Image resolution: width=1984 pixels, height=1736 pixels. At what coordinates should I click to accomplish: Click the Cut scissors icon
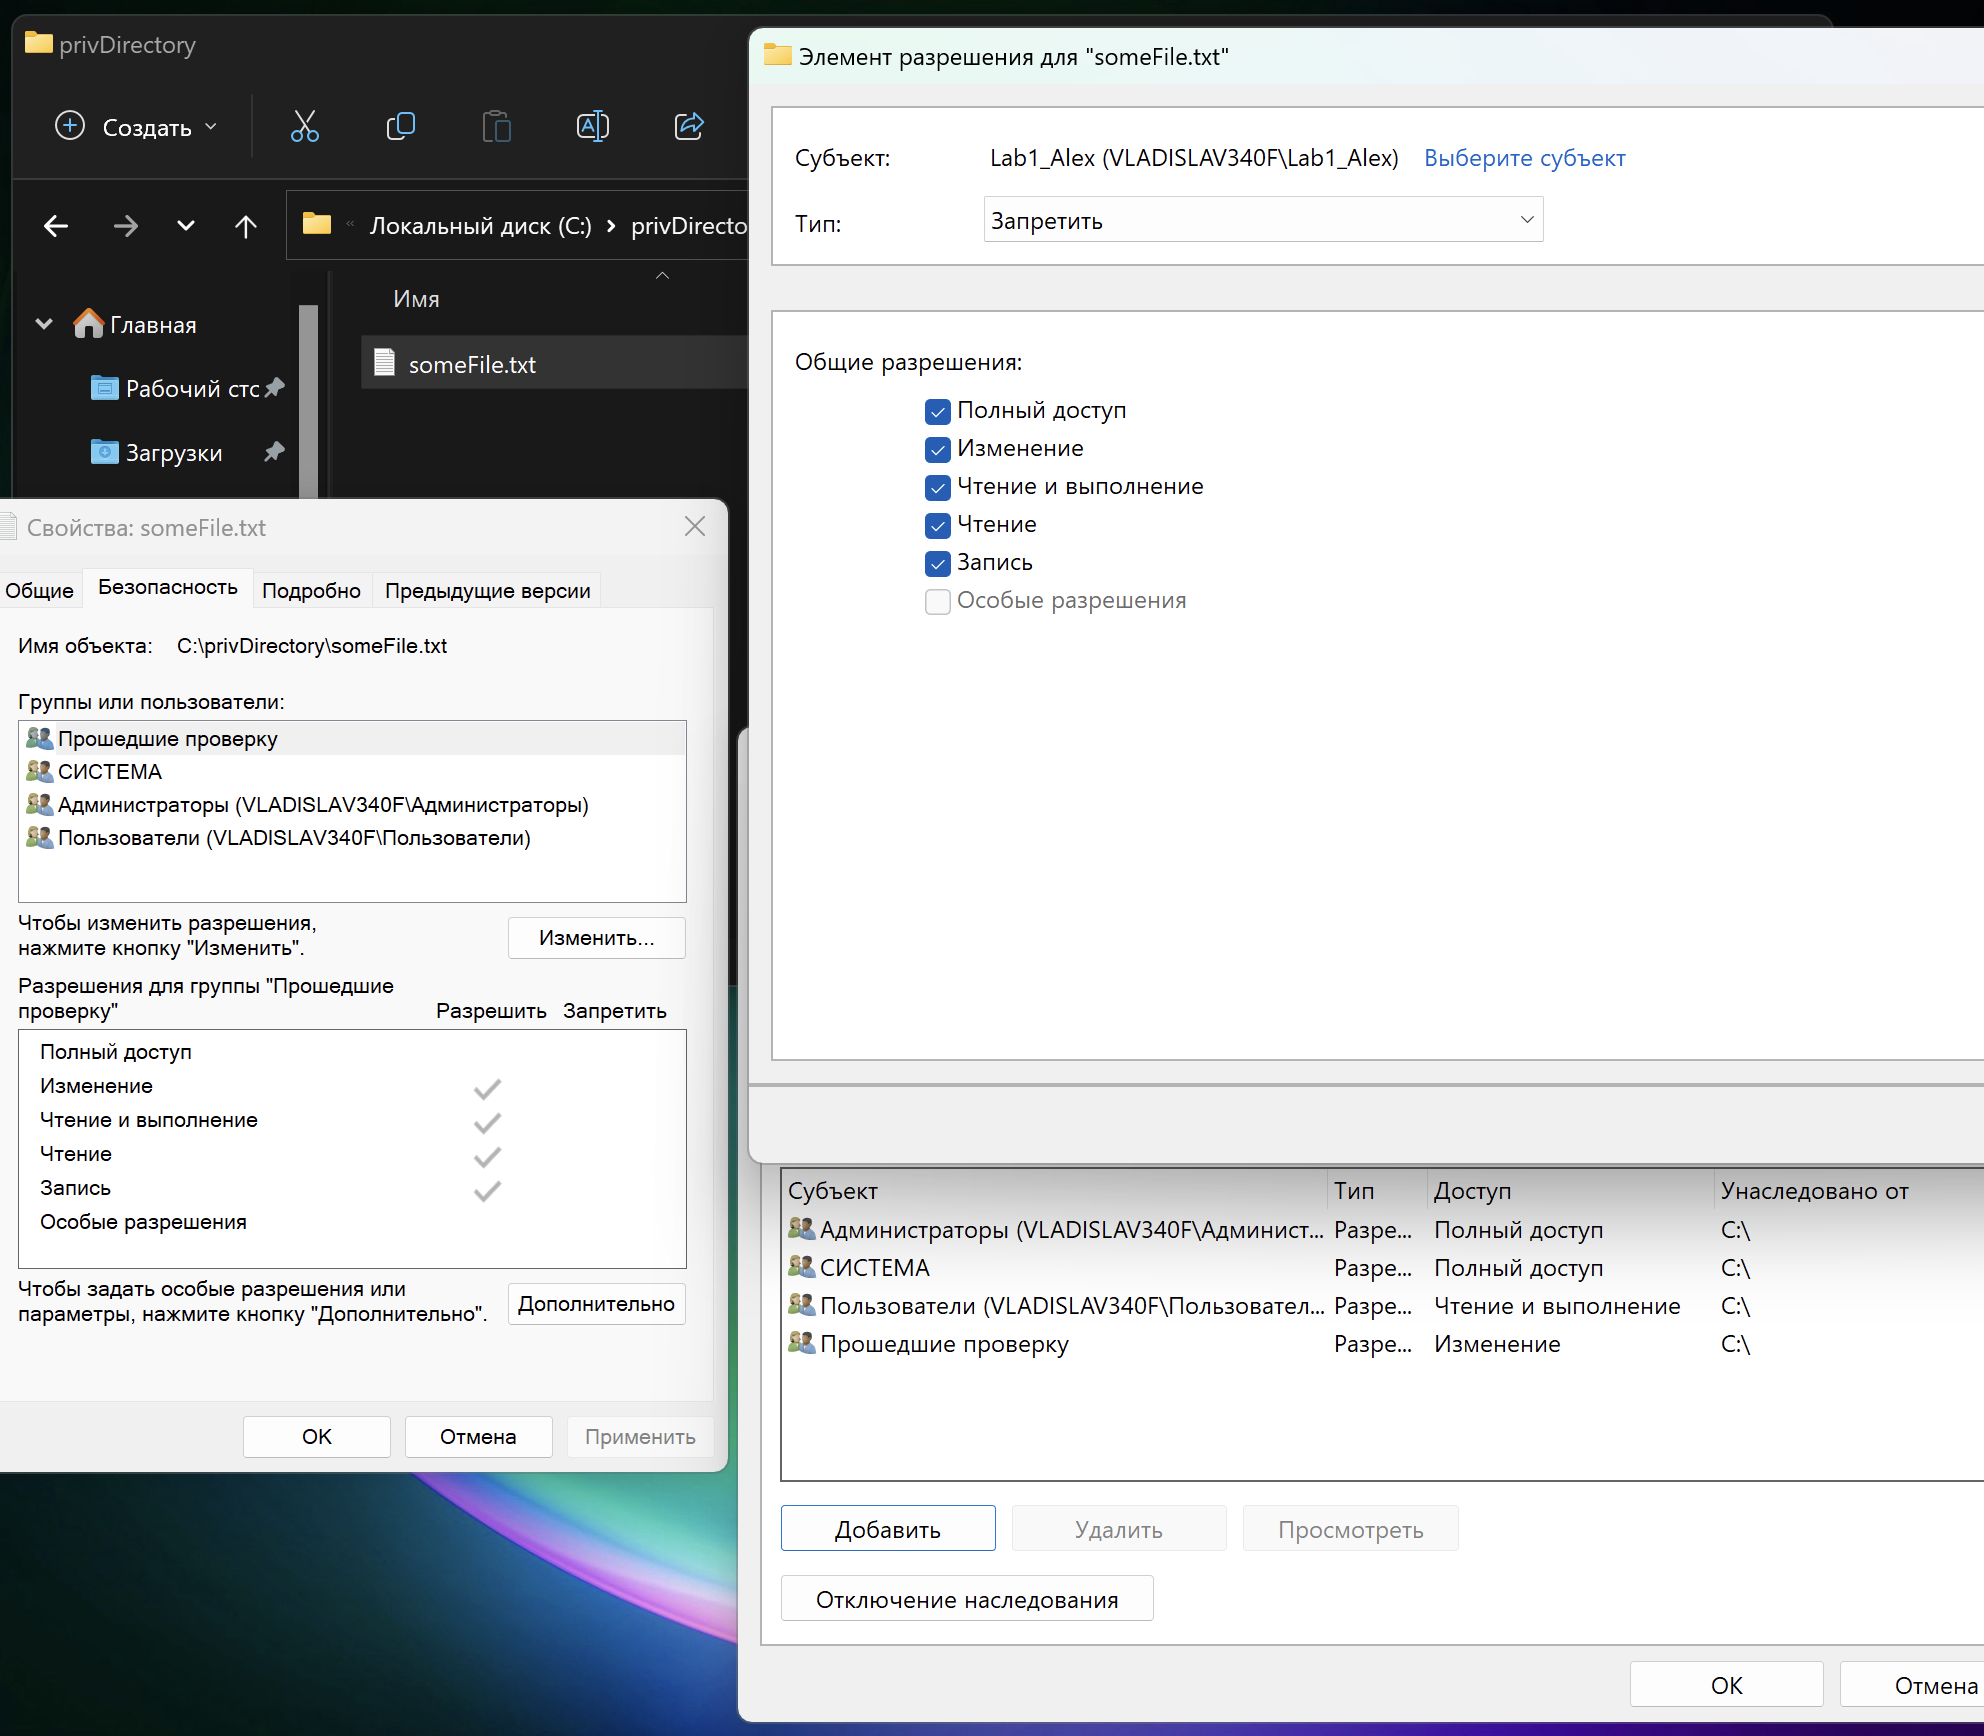[305, 127]
